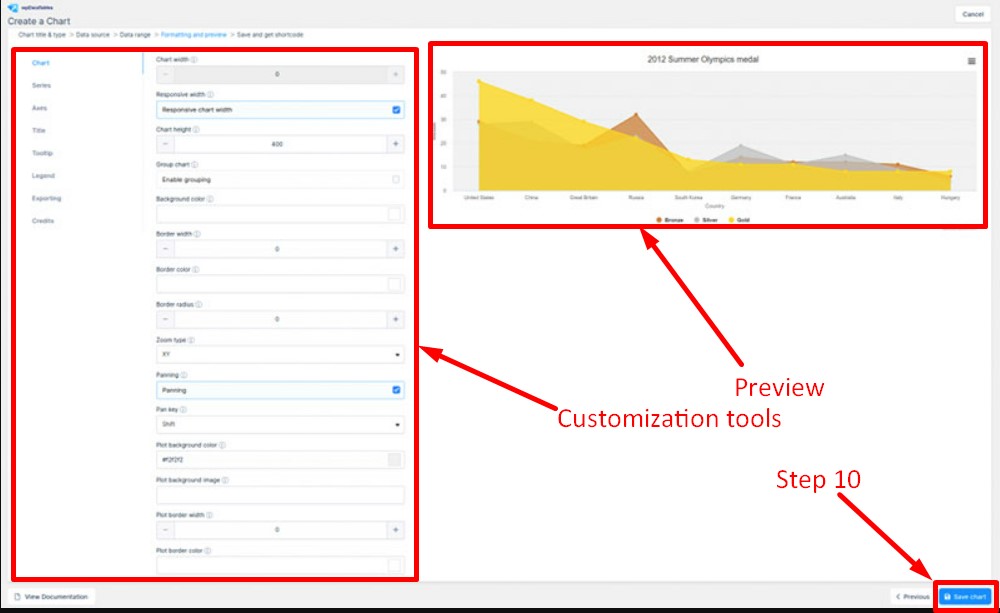Toggle Gold series in chart legend
Screen dimensions: 1000x613
tap(739, 220)
